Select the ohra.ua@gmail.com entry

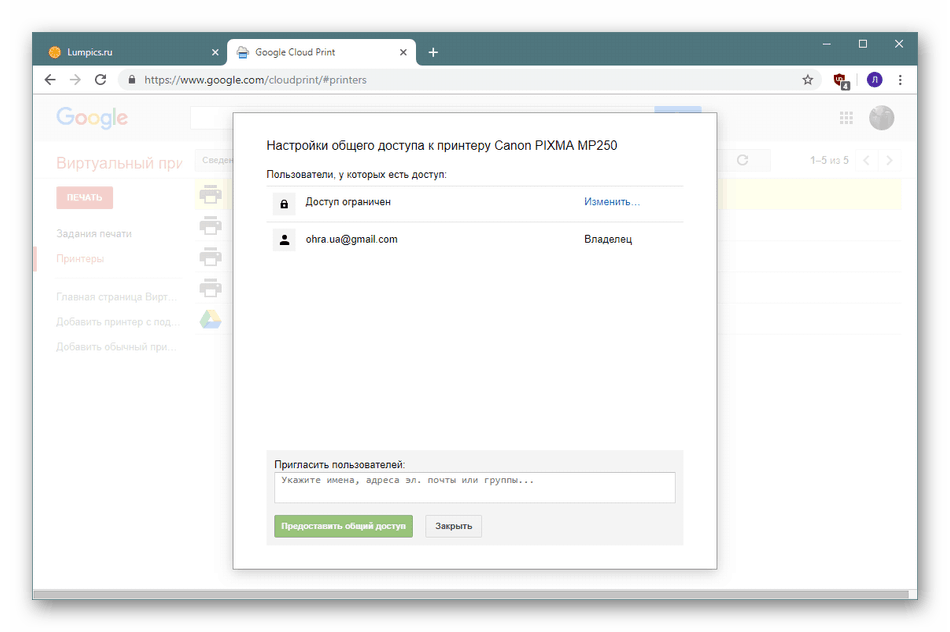[351, 239]
